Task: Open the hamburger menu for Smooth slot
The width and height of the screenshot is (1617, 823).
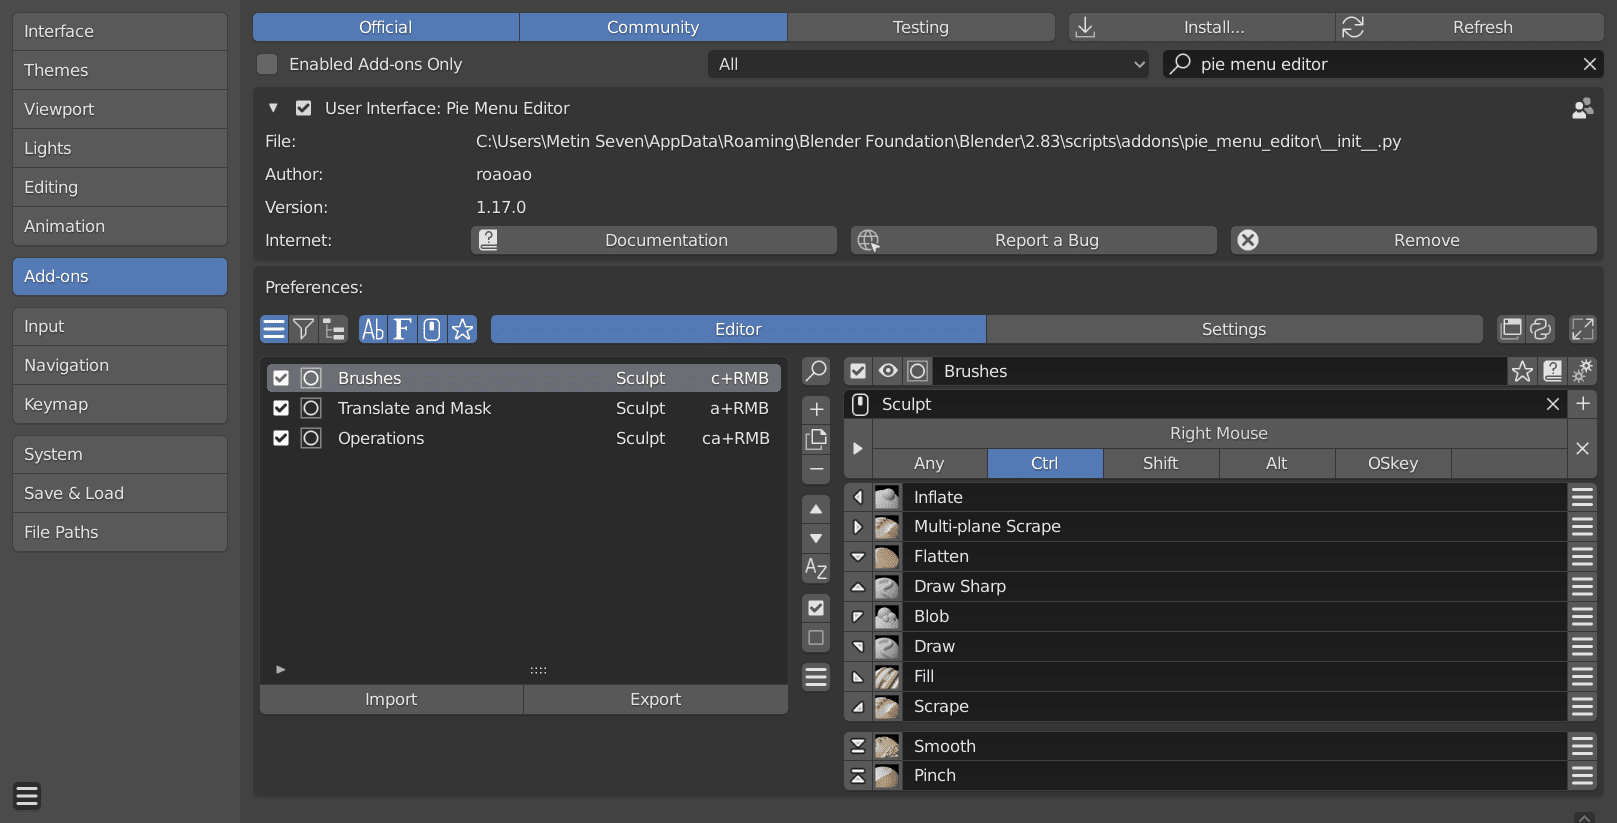Action: (x=1582, y=746)
